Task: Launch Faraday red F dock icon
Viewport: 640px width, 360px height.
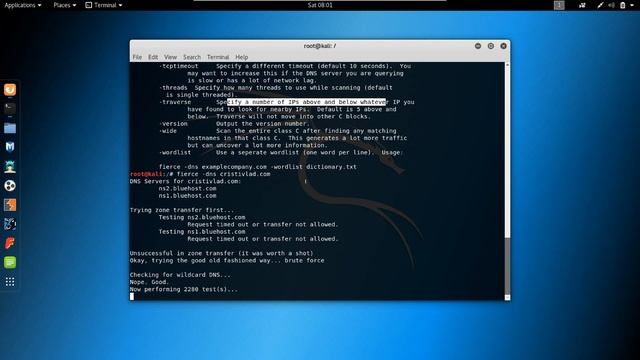Action: click(10, 243)
